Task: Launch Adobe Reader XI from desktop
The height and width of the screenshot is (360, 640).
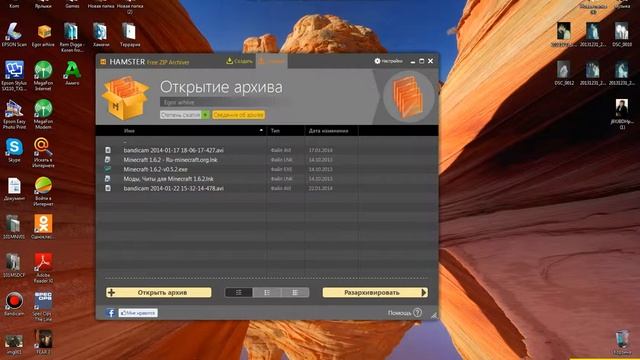Action: pos(43,268)
